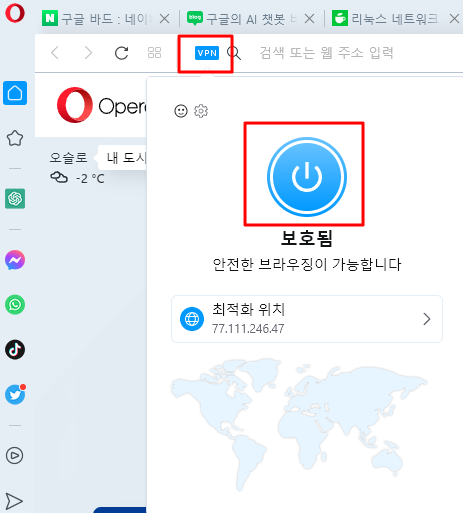Open WhatsApp in sidebar

(x=15, y=305)
